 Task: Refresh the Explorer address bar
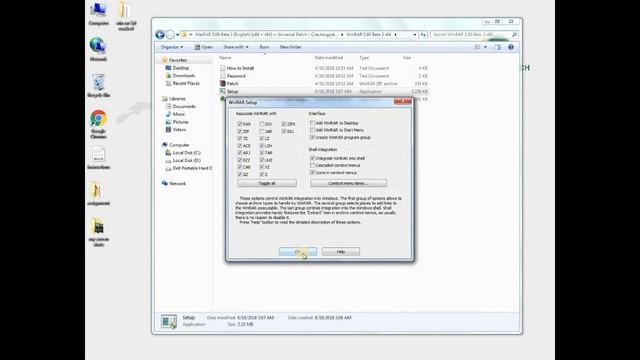click(x=423, y=35)
